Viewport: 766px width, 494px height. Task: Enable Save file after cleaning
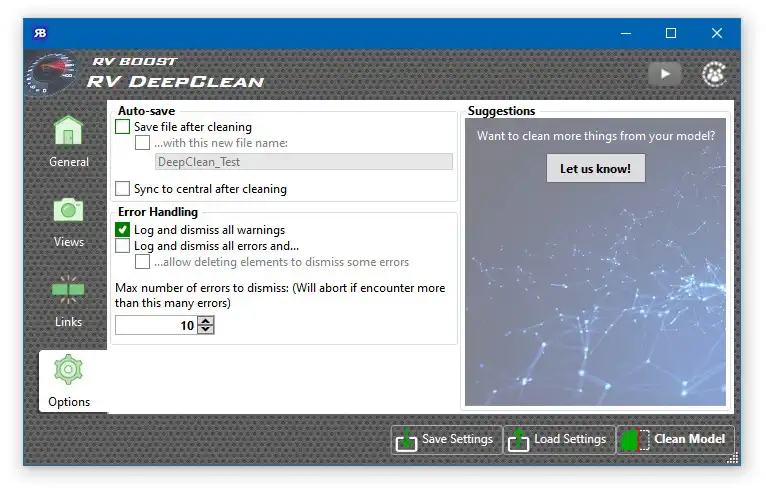click(x=123, y=127)
